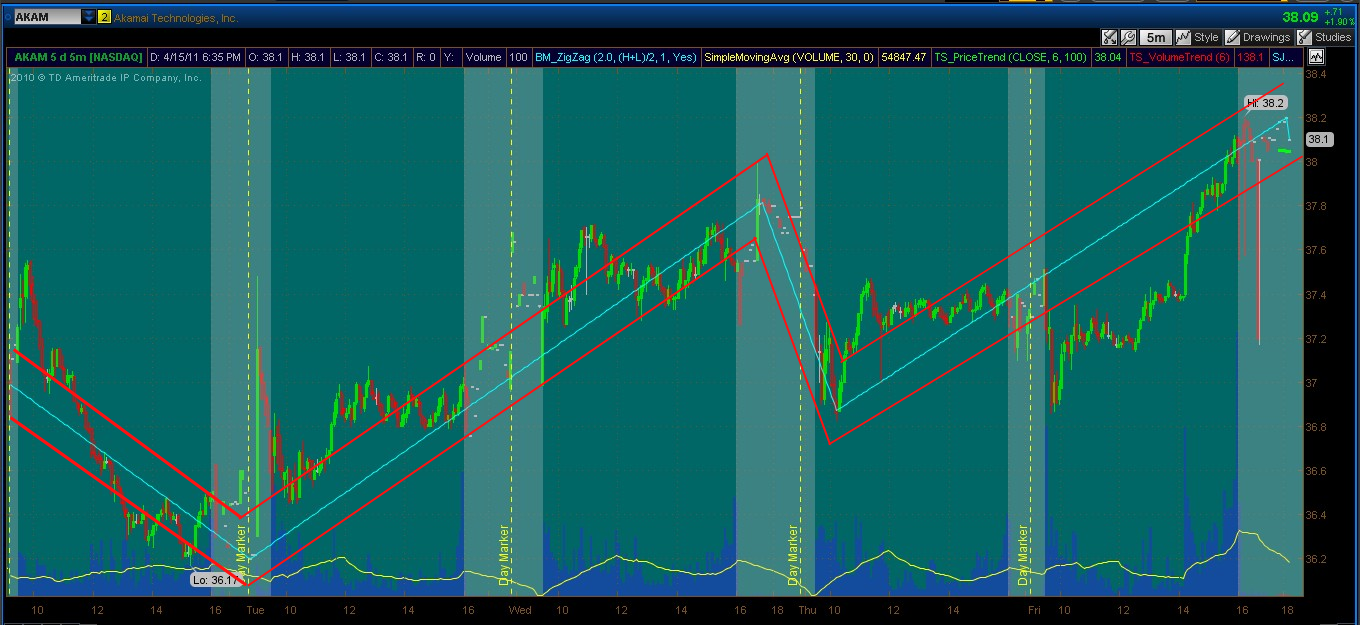The height and width of the screenshot is (625, 1360).
Task: Click the Fri label on the time axis
Action: pyautogui.click(x=1035, y=609)
